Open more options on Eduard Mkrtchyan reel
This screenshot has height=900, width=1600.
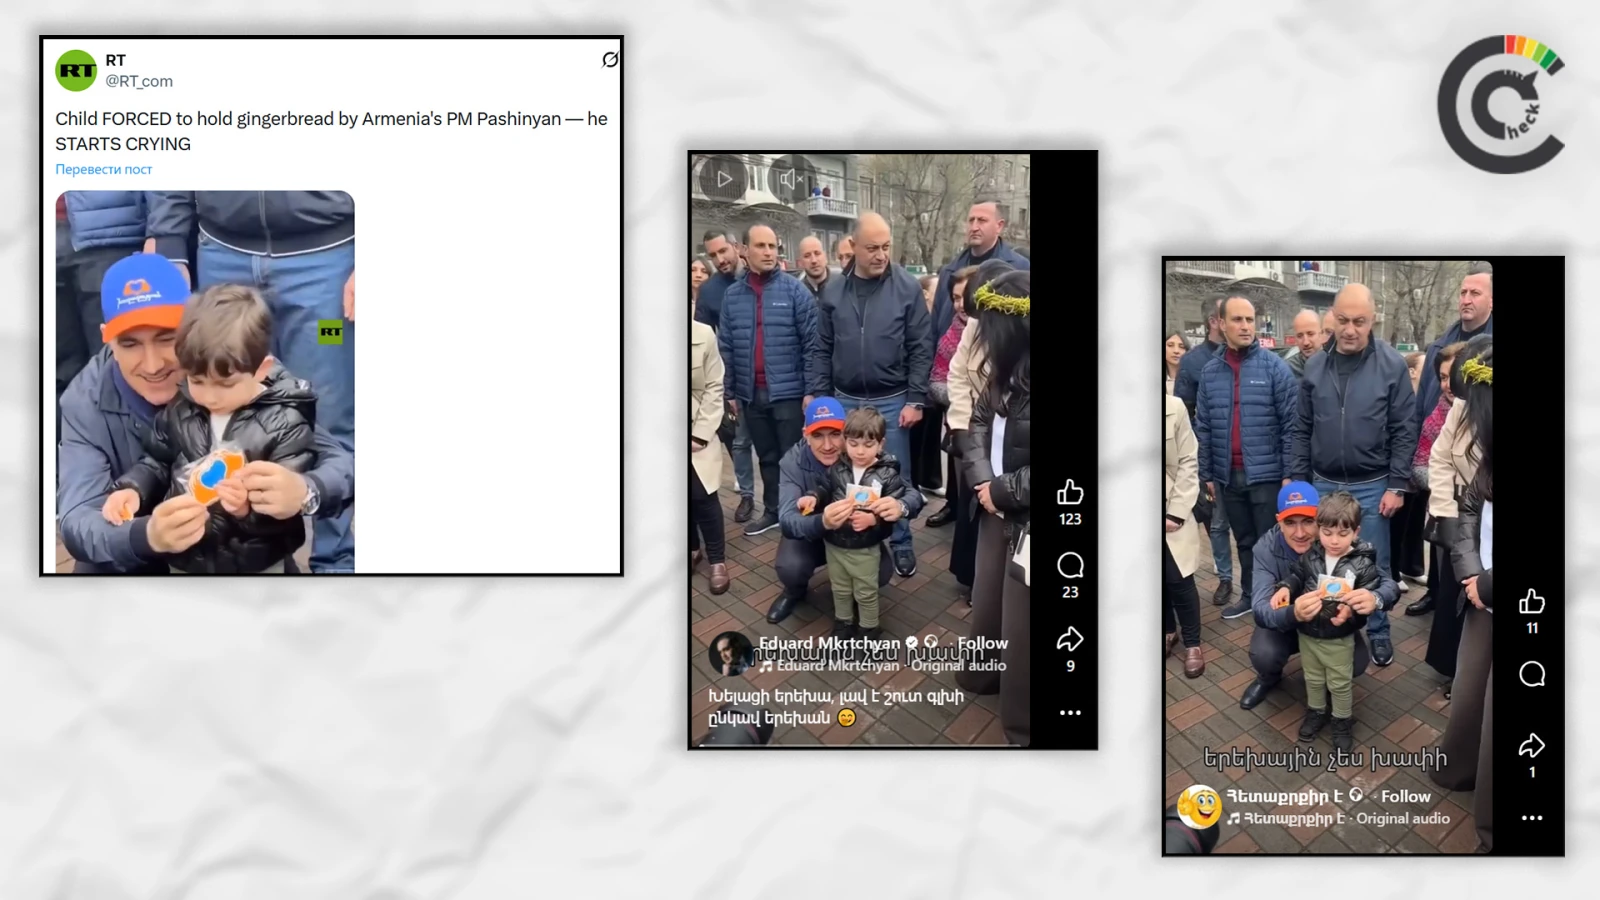click(1070, 713)
